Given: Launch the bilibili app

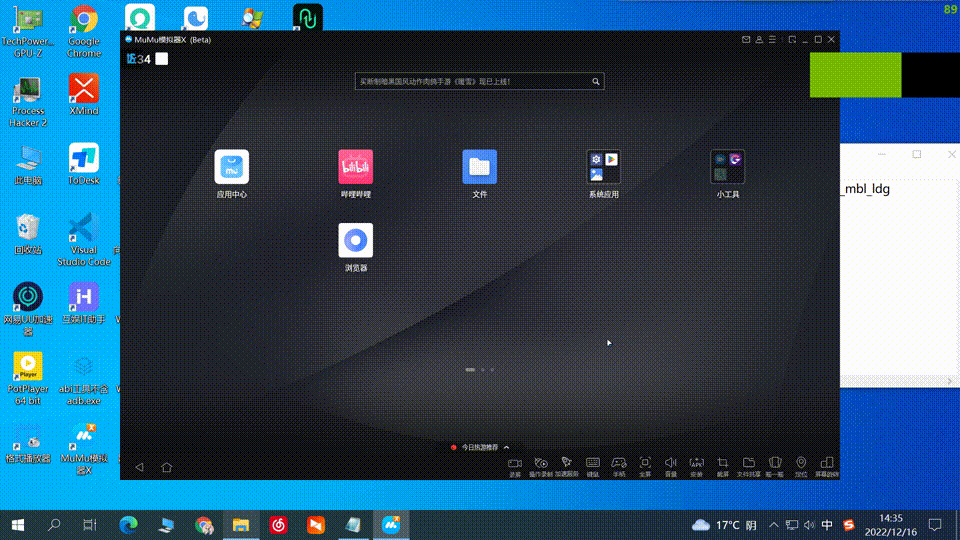Looking at the screenshot, I should point(356,167).
